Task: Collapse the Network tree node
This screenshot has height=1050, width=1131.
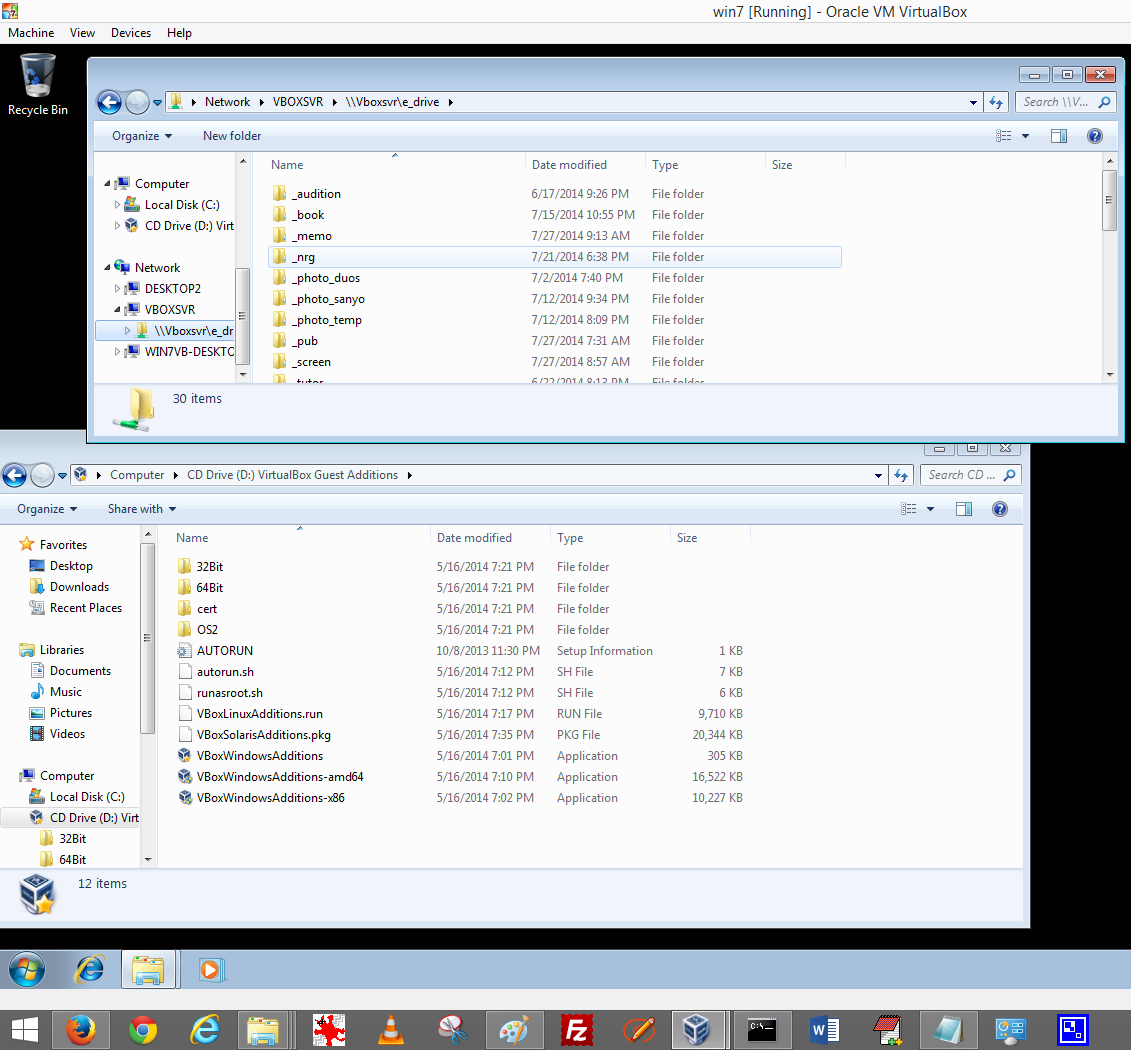Action: 107,268
